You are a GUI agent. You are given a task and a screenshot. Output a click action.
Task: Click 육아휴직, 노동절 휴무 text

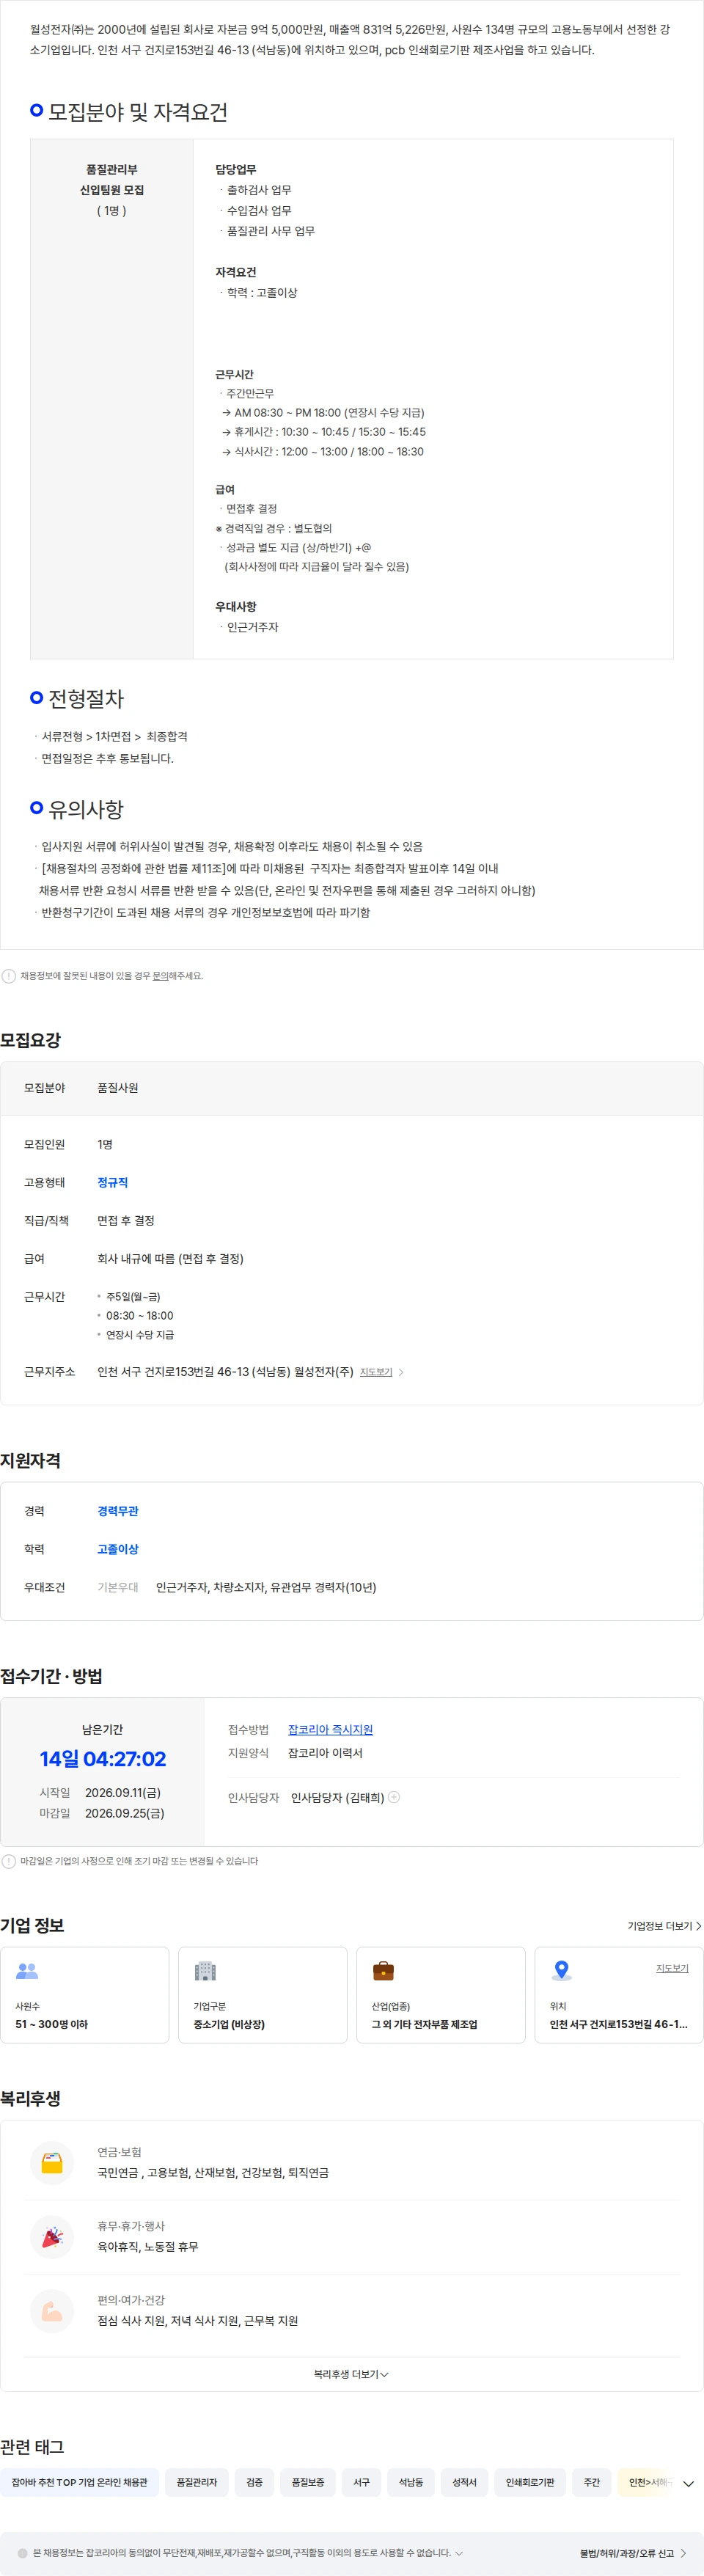pyautogui.click(x=148, y=2246)
